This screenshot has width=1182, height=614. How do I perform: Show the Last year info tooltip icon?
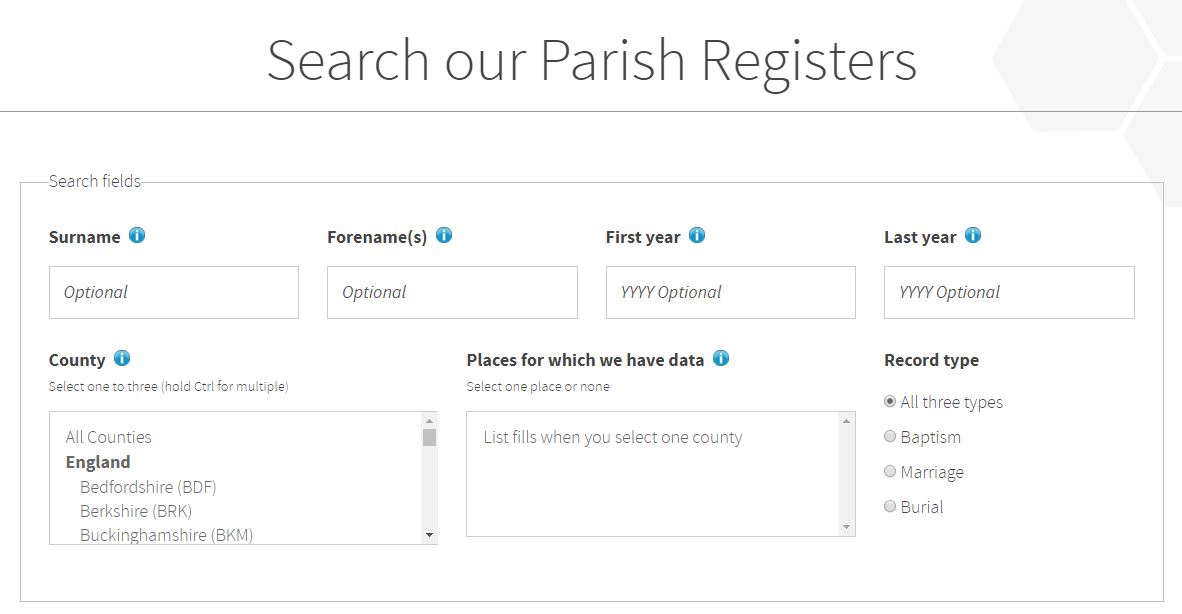pyautogui.click(x=973, y=236)
